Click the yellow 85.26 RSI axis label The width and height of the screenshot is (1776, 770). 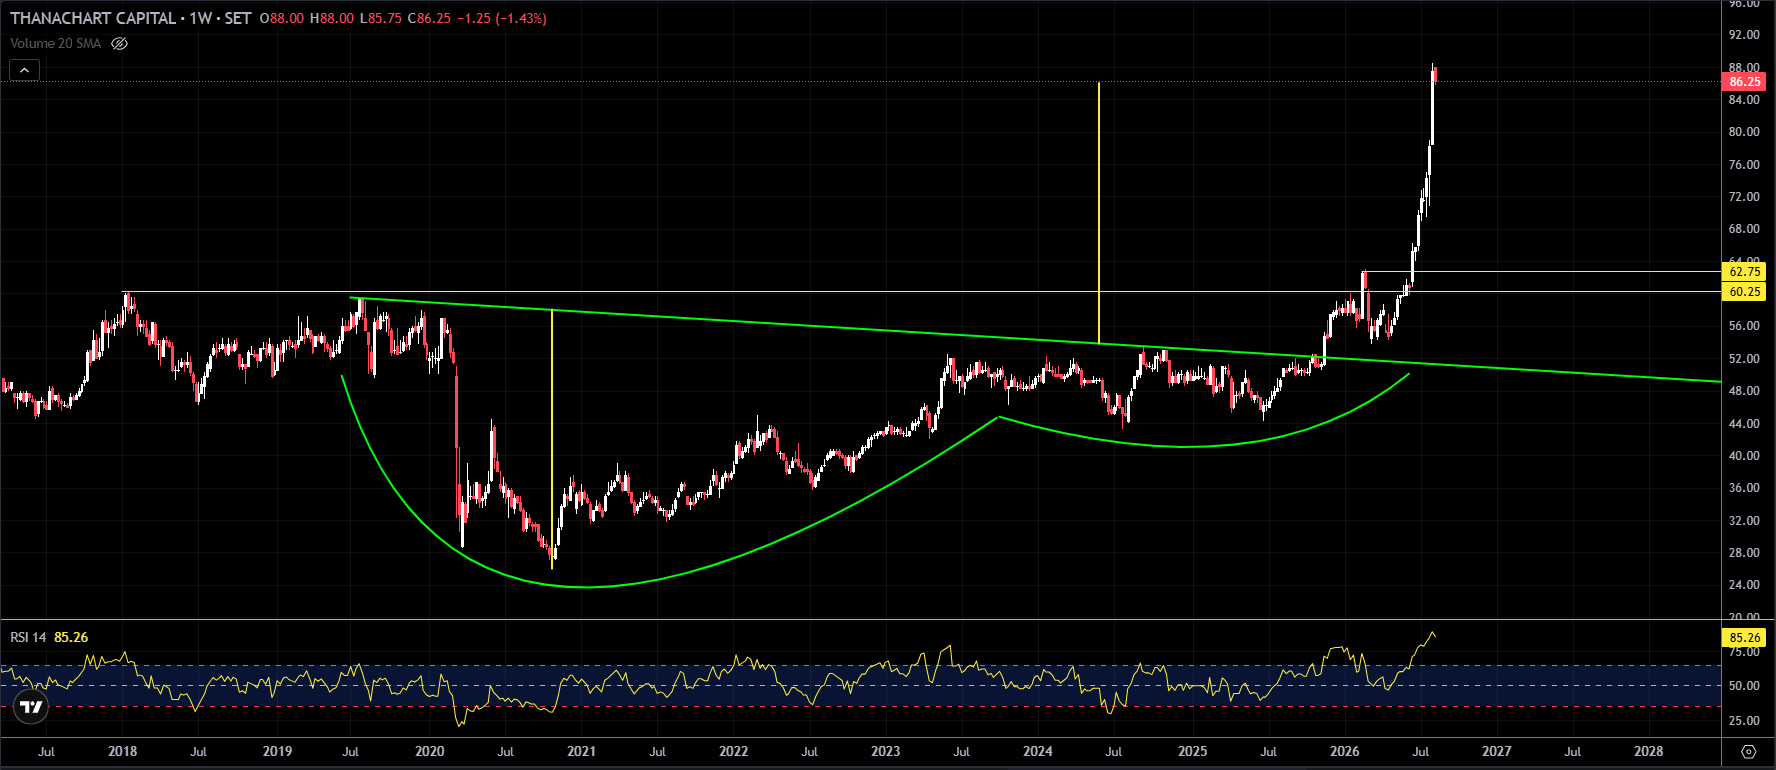(1745, 638)
